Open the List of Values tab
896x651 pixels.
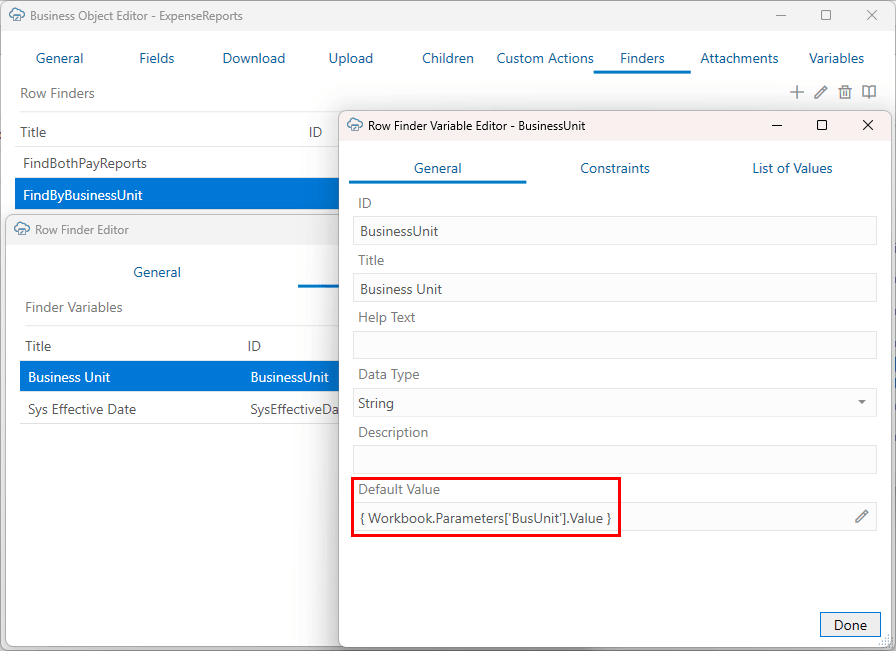[x=792, y=168]
